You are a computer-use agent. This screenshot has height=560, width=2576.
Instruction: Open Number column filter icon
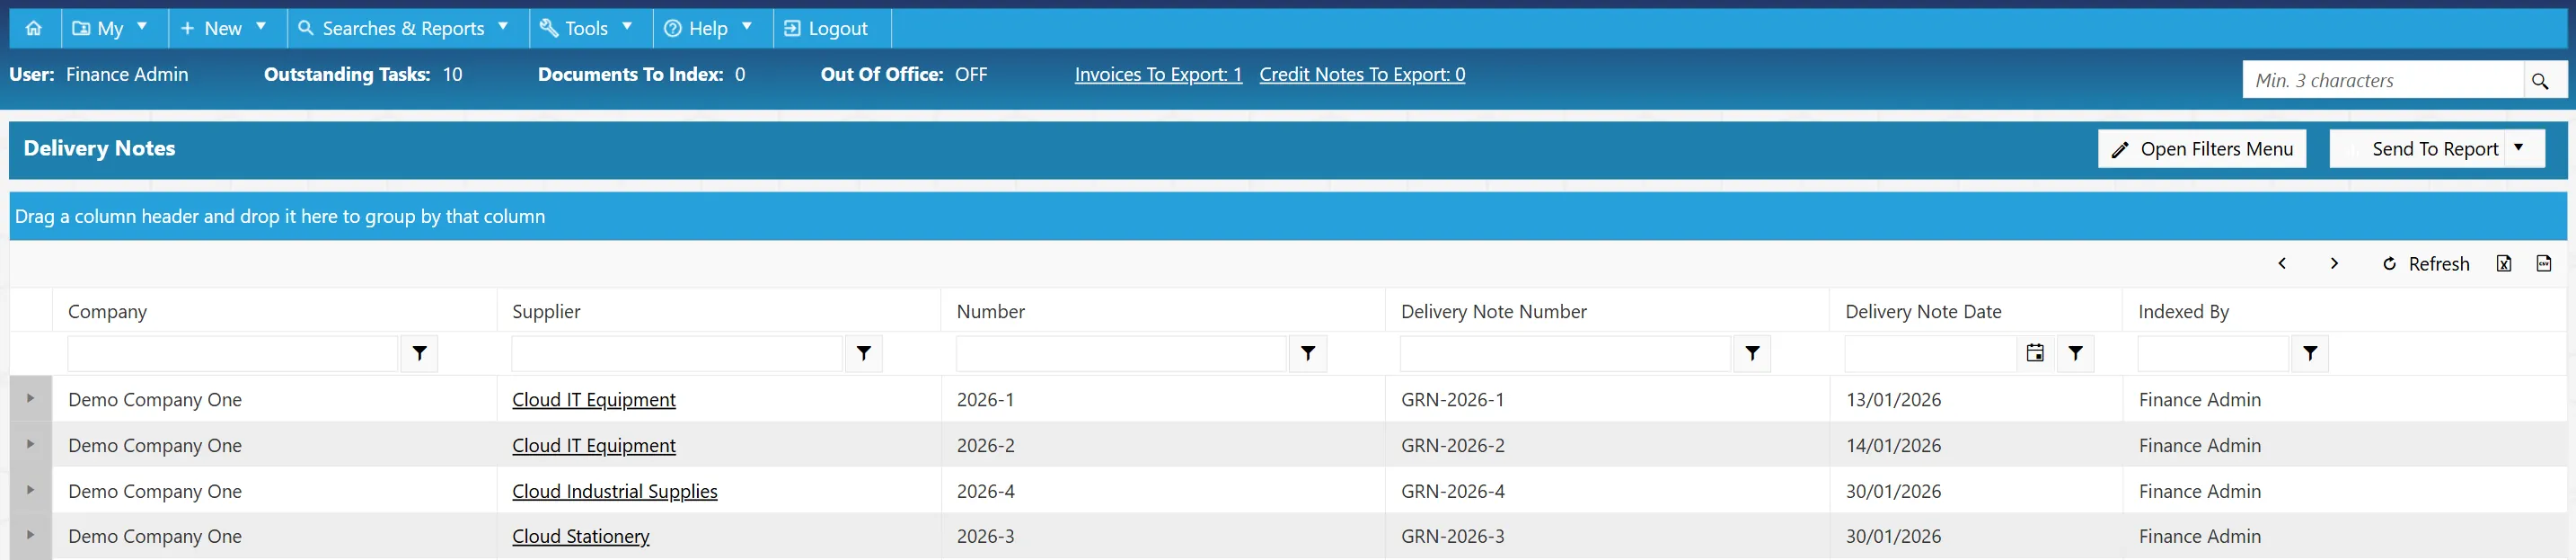pyautogui.click(x=1308, y=353)
